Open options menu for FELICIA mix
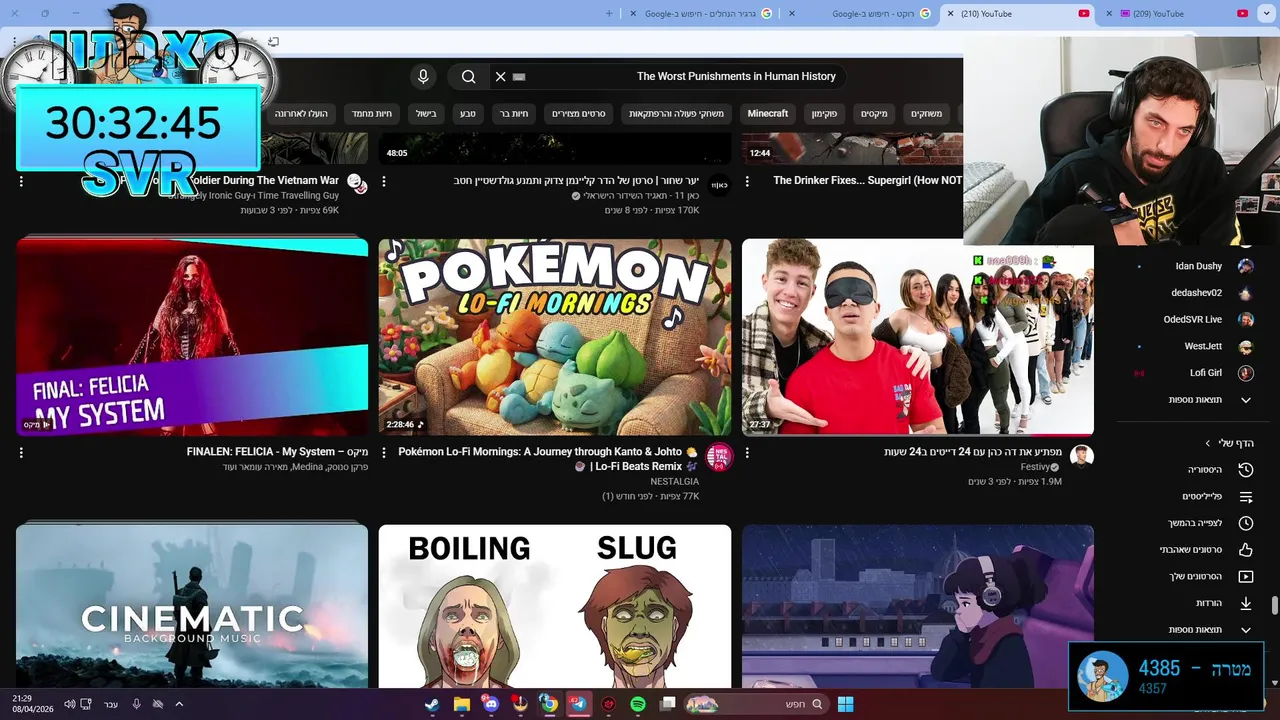The height and width of the screenshot is (720, 1280). [21, 453]
